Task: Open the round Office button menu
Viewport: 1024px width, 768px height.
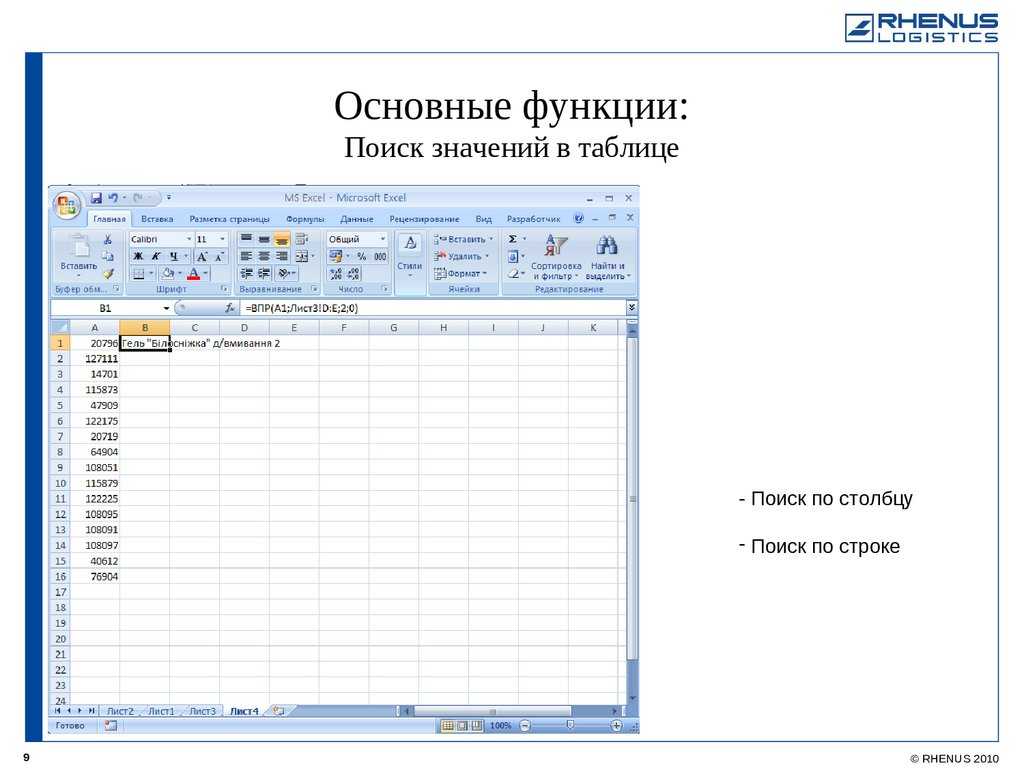Action: click(67, 206)
